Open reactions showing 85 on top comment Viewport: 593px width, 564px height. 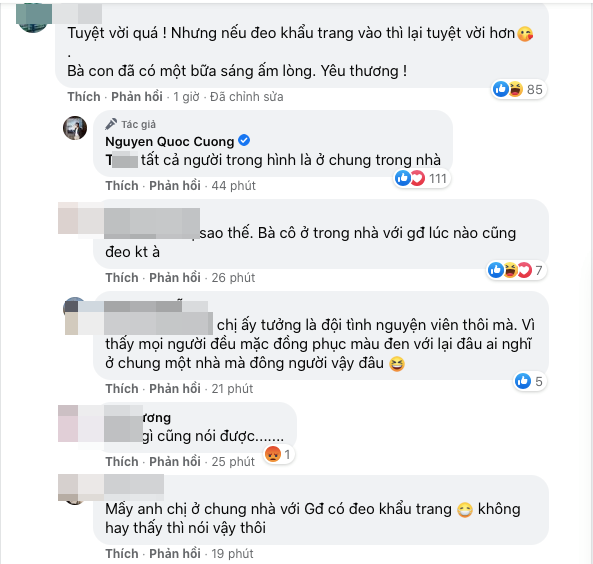click(518, 90)
